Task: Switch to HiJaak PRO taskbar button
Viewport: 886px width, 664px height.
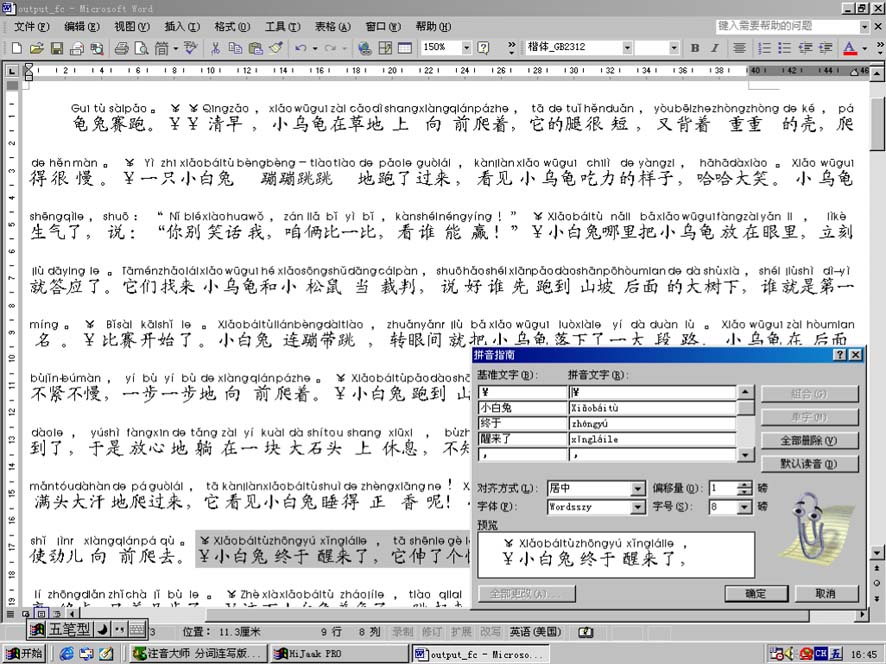Action: tap(339, 654)
